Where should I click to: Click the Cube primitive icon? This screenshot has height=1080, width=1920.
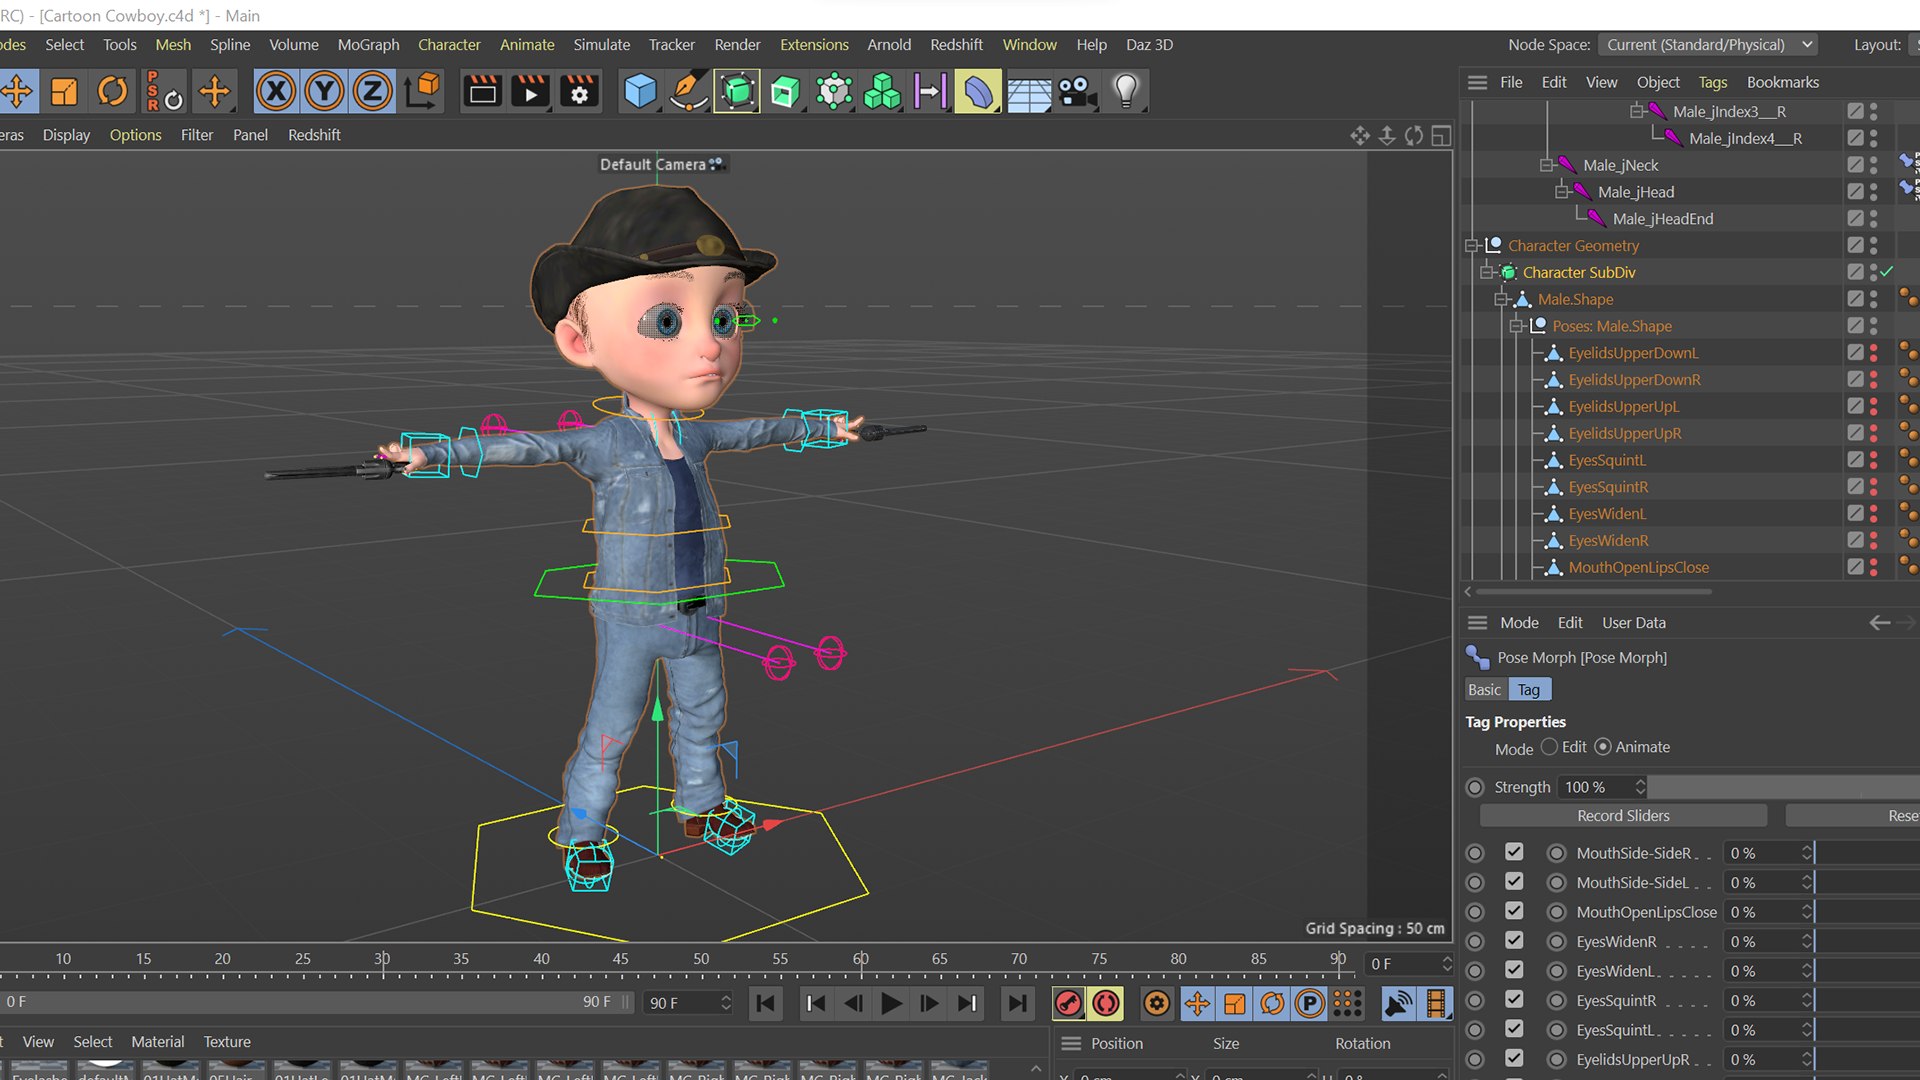640,92
